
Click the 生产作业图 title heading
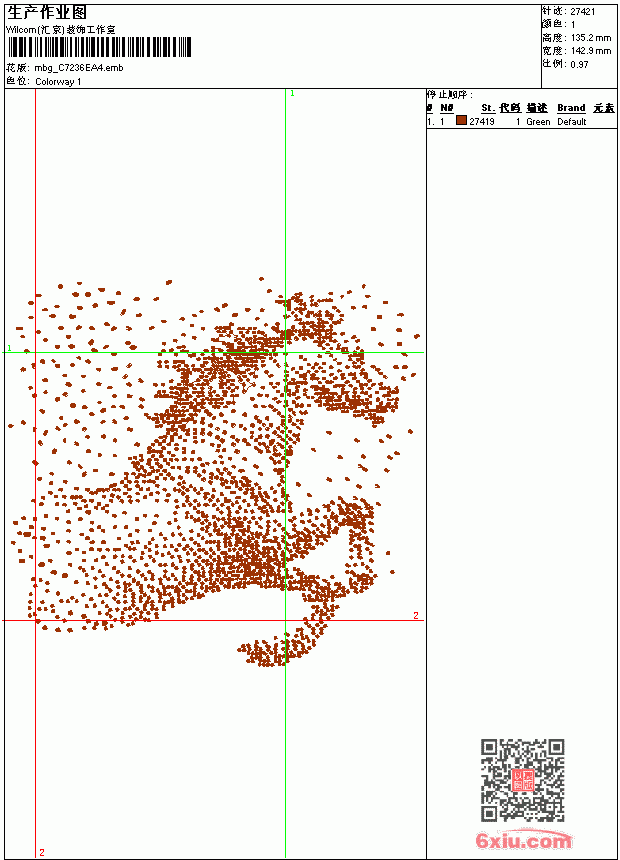point(47,13)
